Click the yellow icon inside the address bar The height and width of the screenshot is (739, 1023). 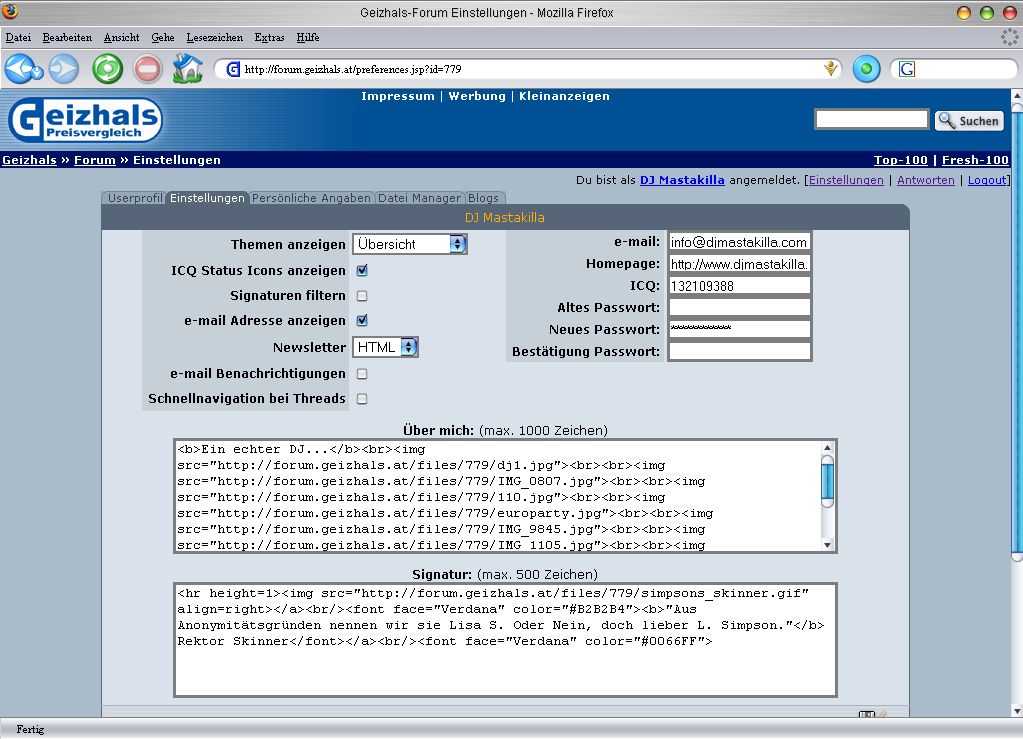831,68
